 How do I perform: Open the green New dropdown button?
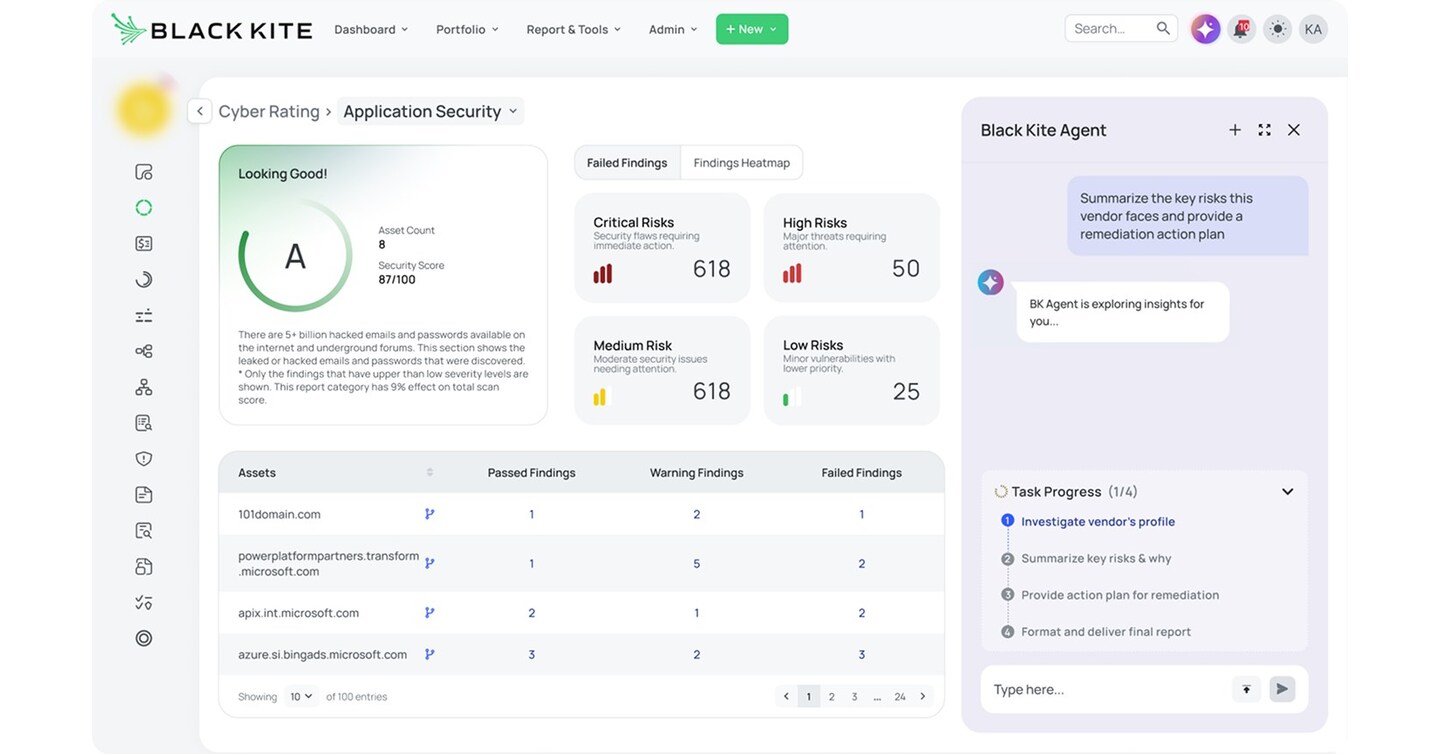click(x=752, y=29)
